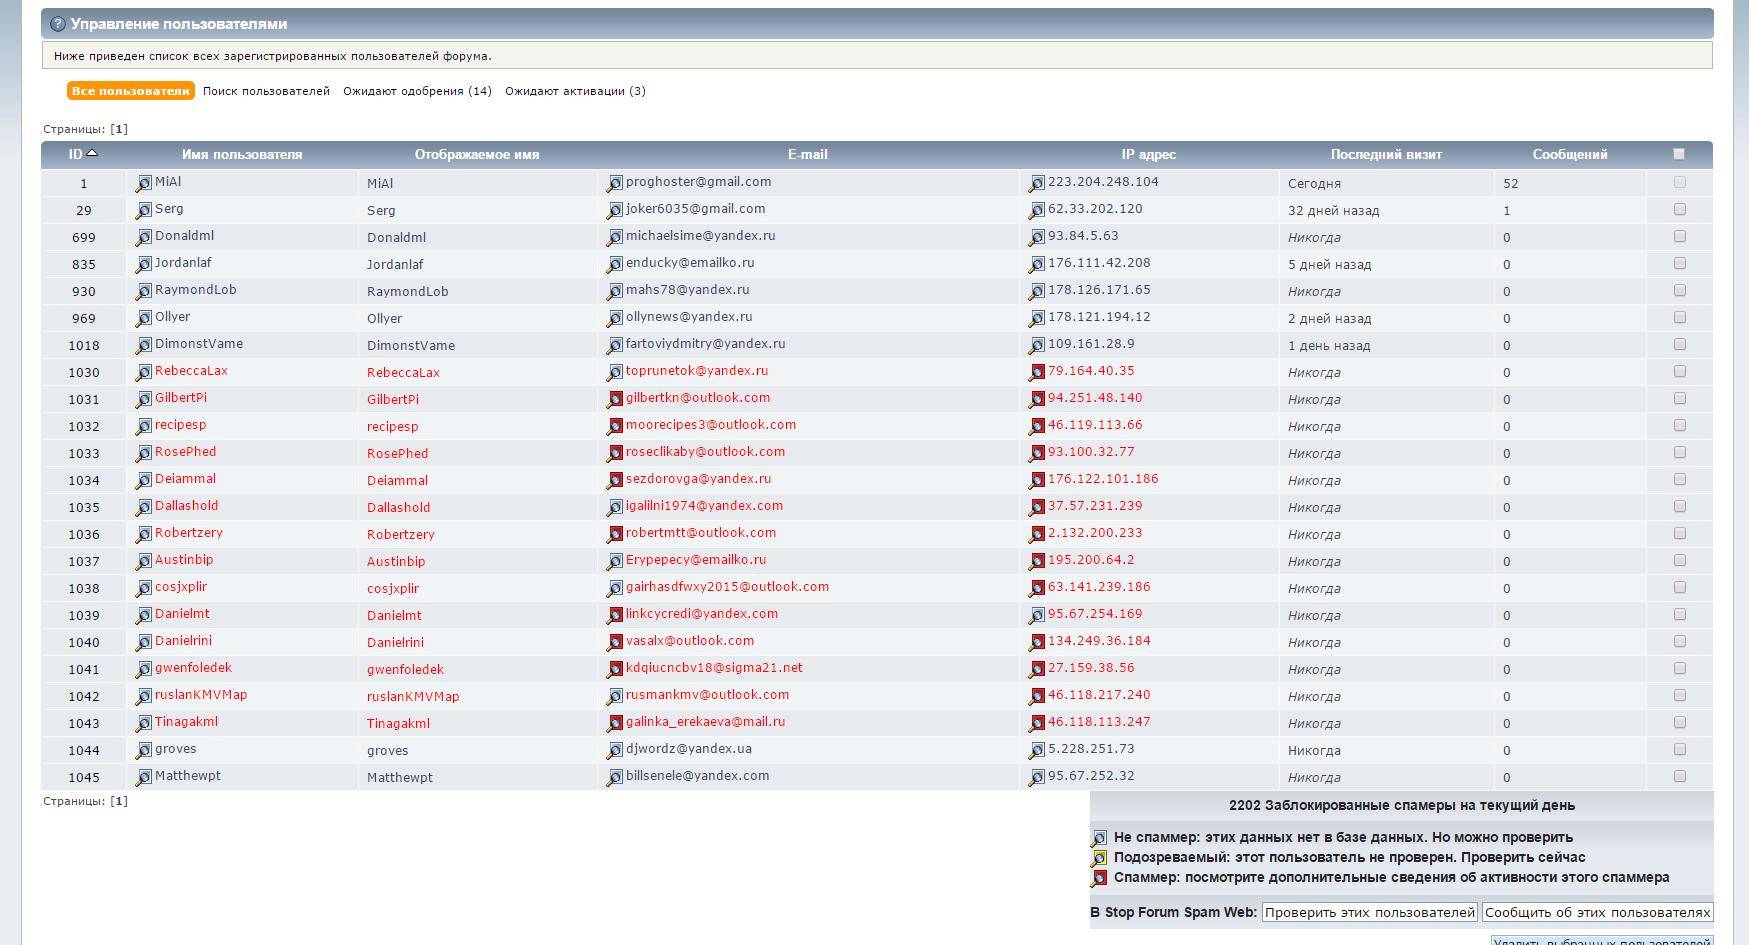Click the spammer icon beside moorecipes3@outlook.com

pyautogui.click(x=615, y=426)
